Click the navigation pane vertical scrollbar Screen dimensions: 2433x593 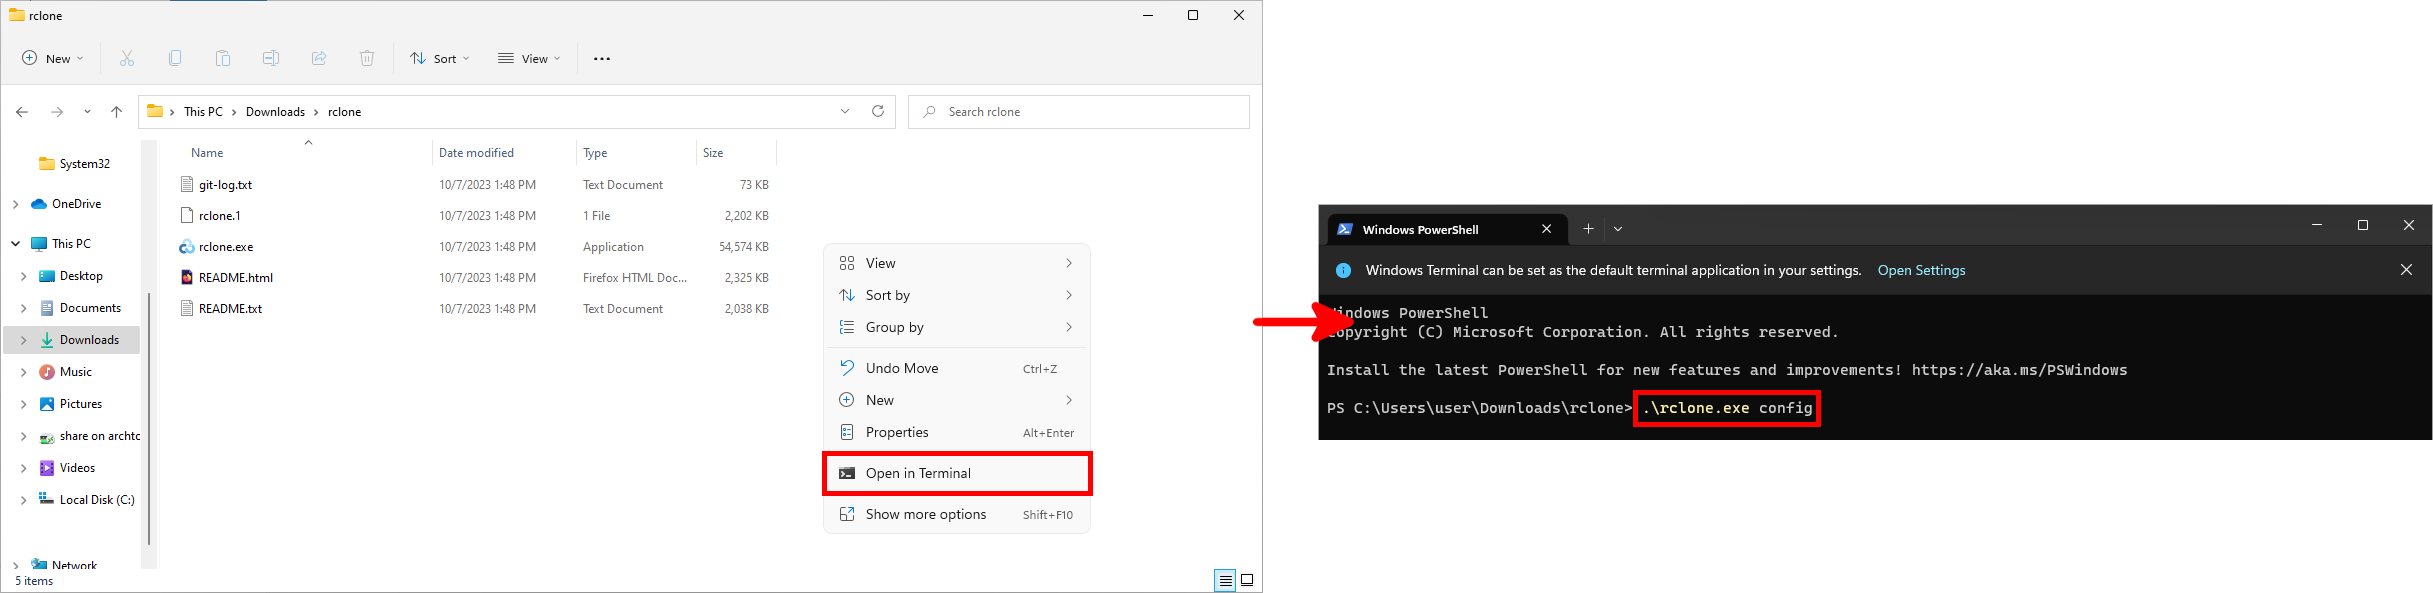tap(149, 418)
